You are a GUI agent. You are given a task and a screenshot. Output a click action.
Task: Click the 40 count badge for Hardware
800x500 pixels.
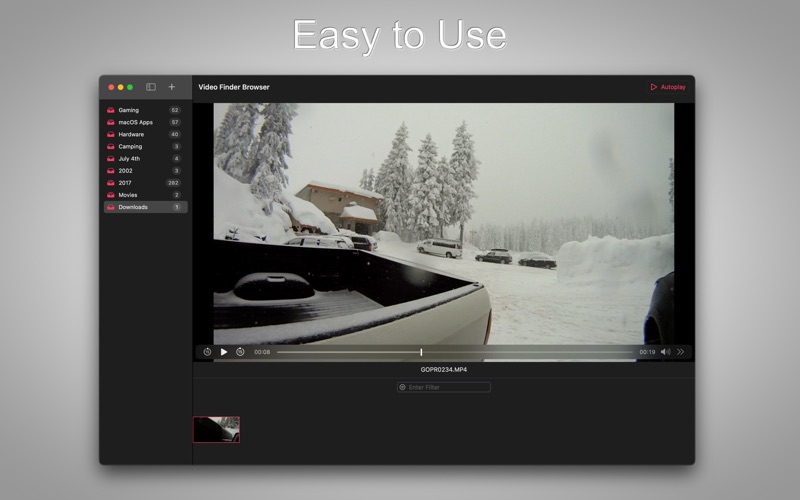point(174,135)
